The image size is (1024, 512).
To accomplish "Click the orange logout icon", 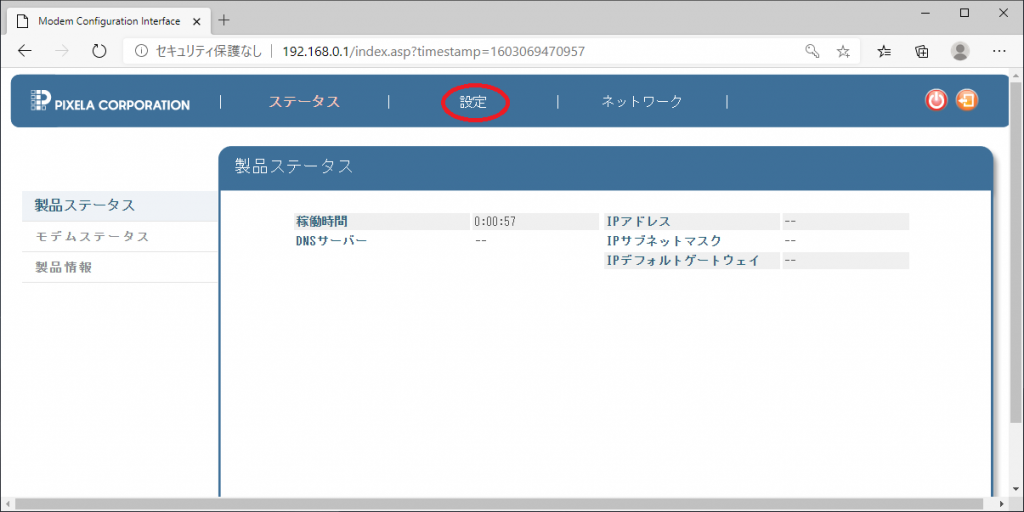I will (967, 100).
